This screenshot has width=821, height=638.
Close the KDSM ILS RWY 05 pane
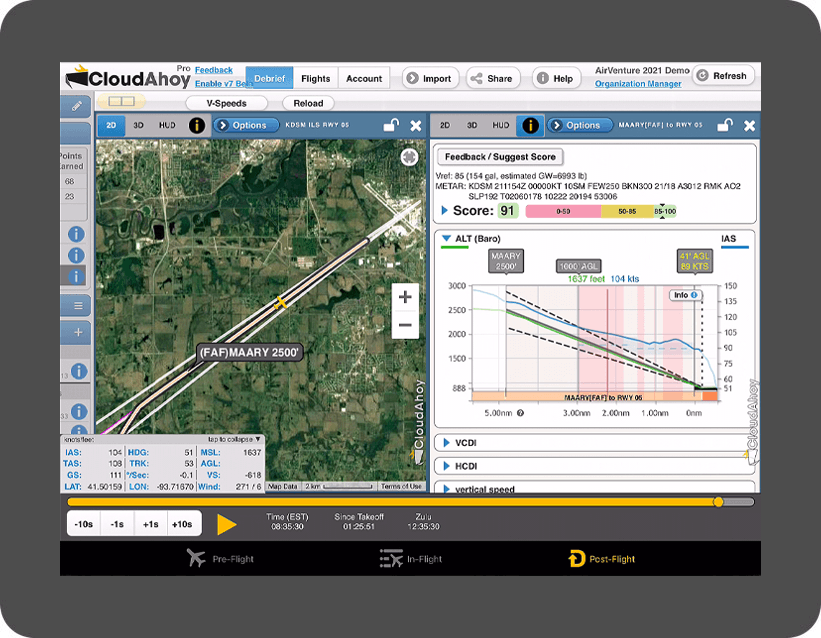[x=416, y=126]
